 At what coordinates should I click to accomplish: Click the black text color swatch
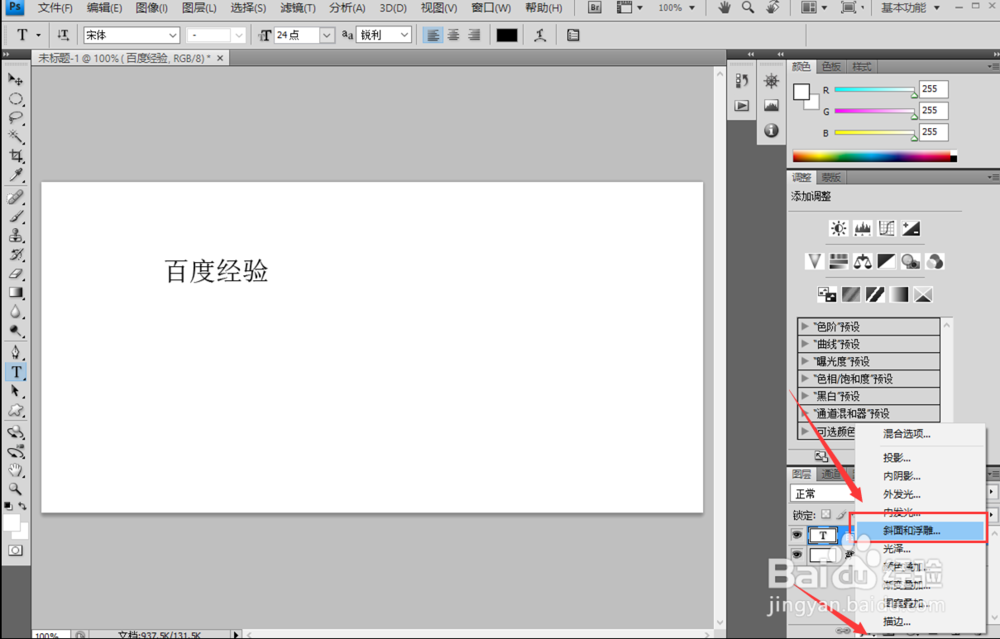(507, 34)
